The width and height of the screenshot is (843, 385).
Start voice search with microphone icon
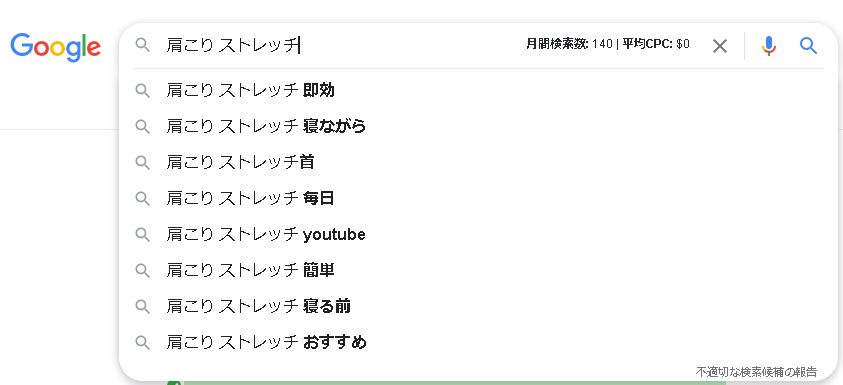[769, 46]
